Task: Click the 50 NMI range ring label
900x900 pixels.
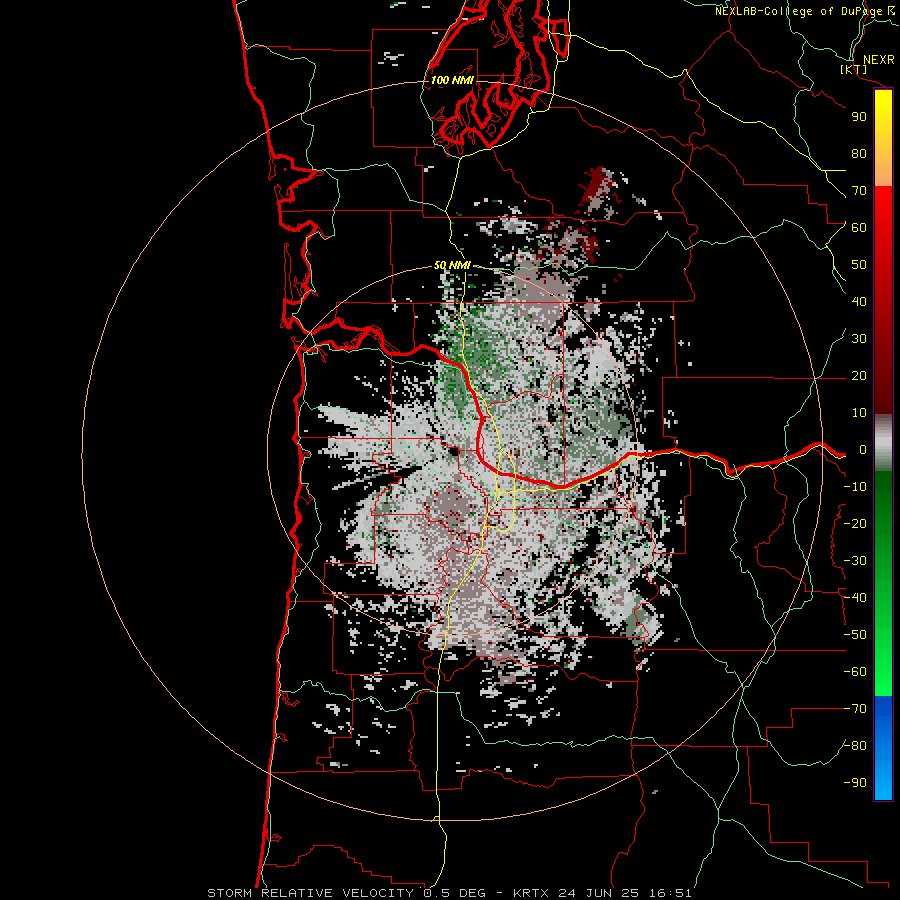Action: tap(452, 265)
